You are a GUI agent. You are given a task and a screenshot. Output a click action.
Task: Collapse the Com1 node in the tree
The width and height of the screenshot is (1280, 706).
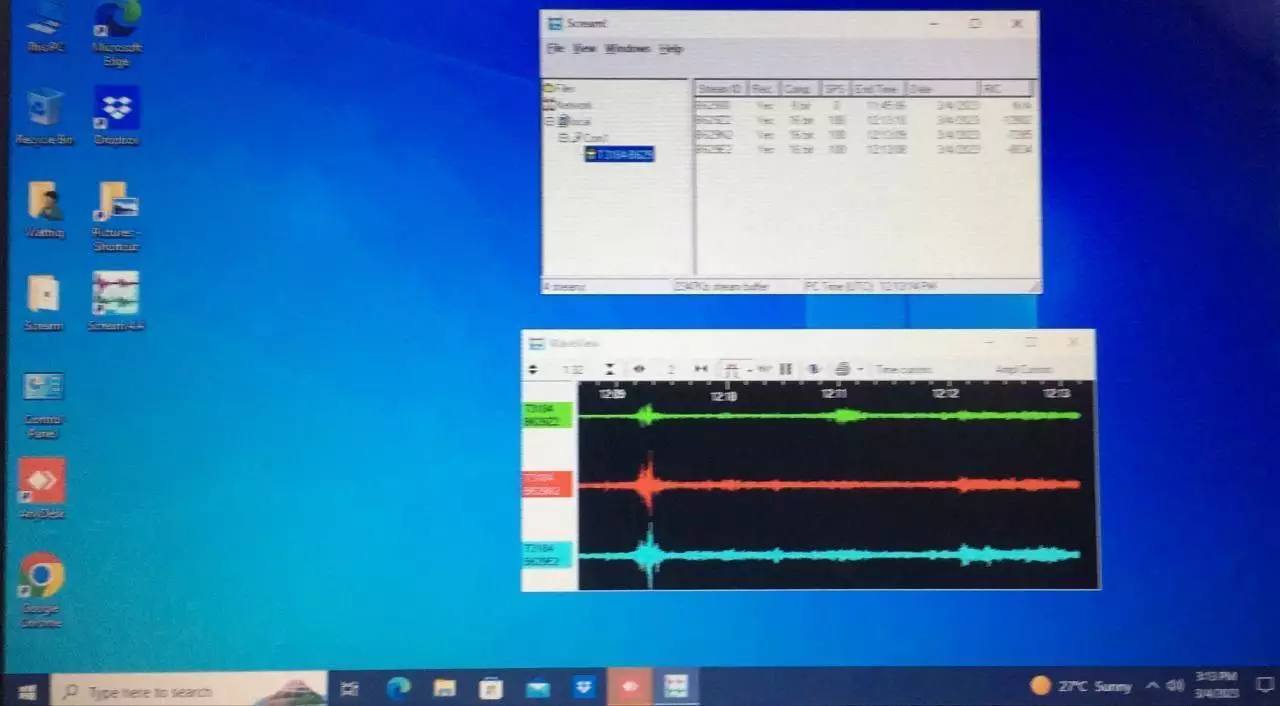[x=562, y=138]
